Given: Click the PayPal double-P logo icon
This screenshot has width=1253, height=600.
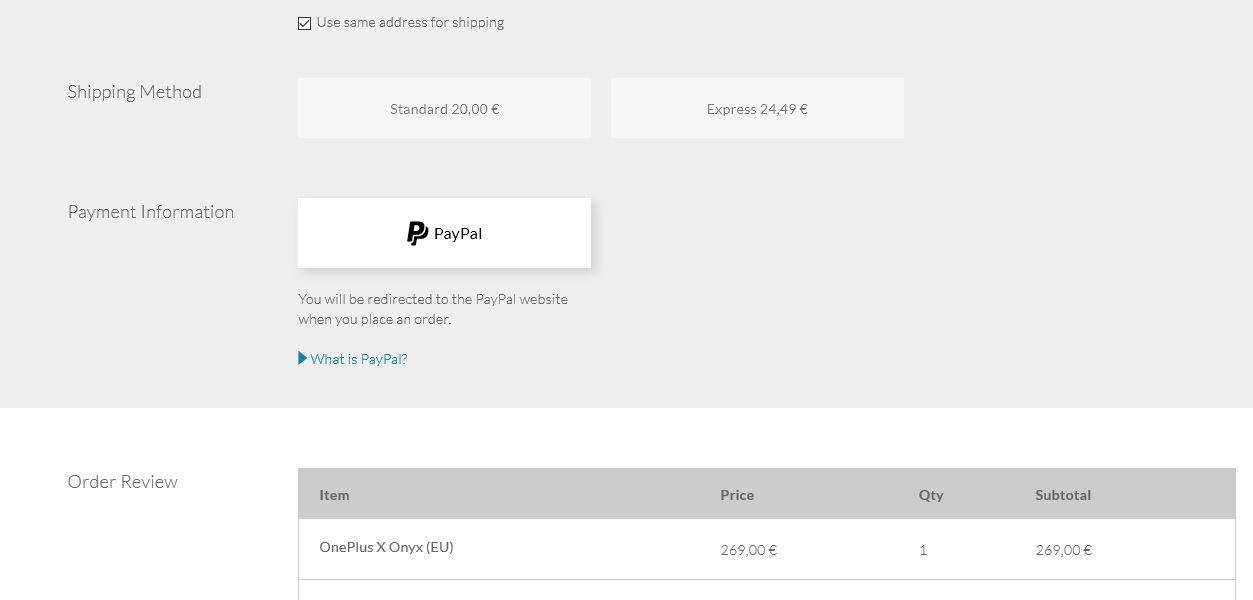Looking at the screenshot, I should (x=417, y=234).
